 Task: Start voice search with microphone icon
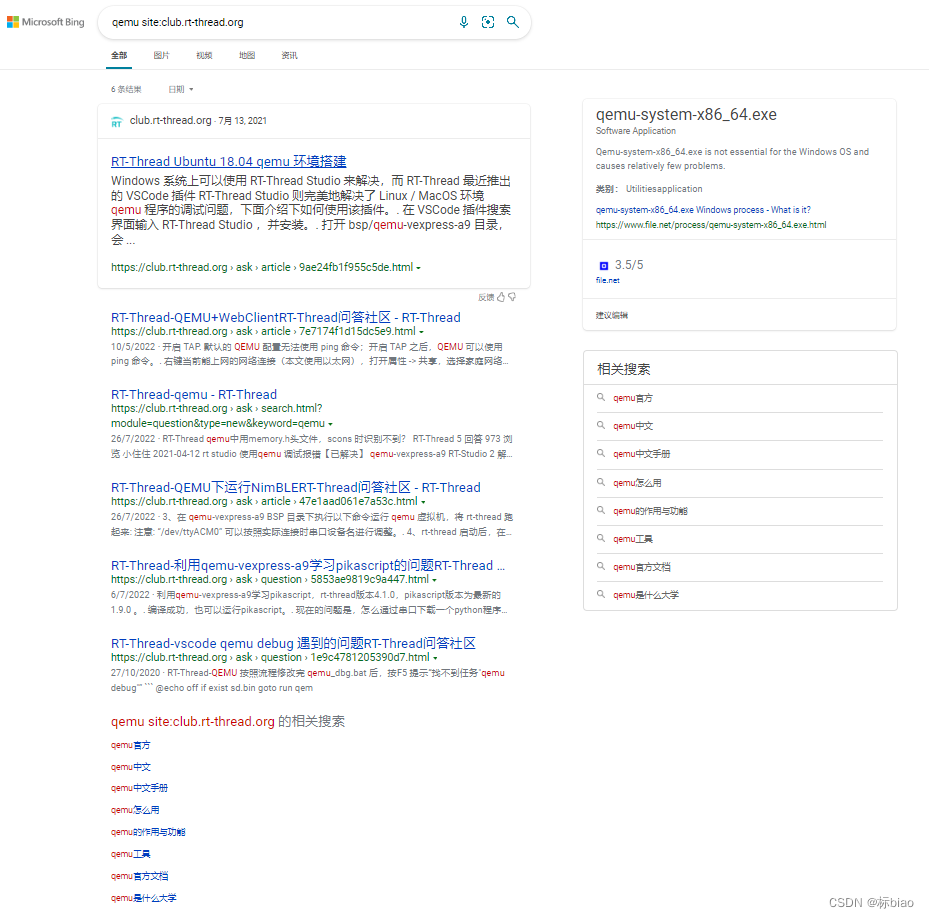pos(464,22)
